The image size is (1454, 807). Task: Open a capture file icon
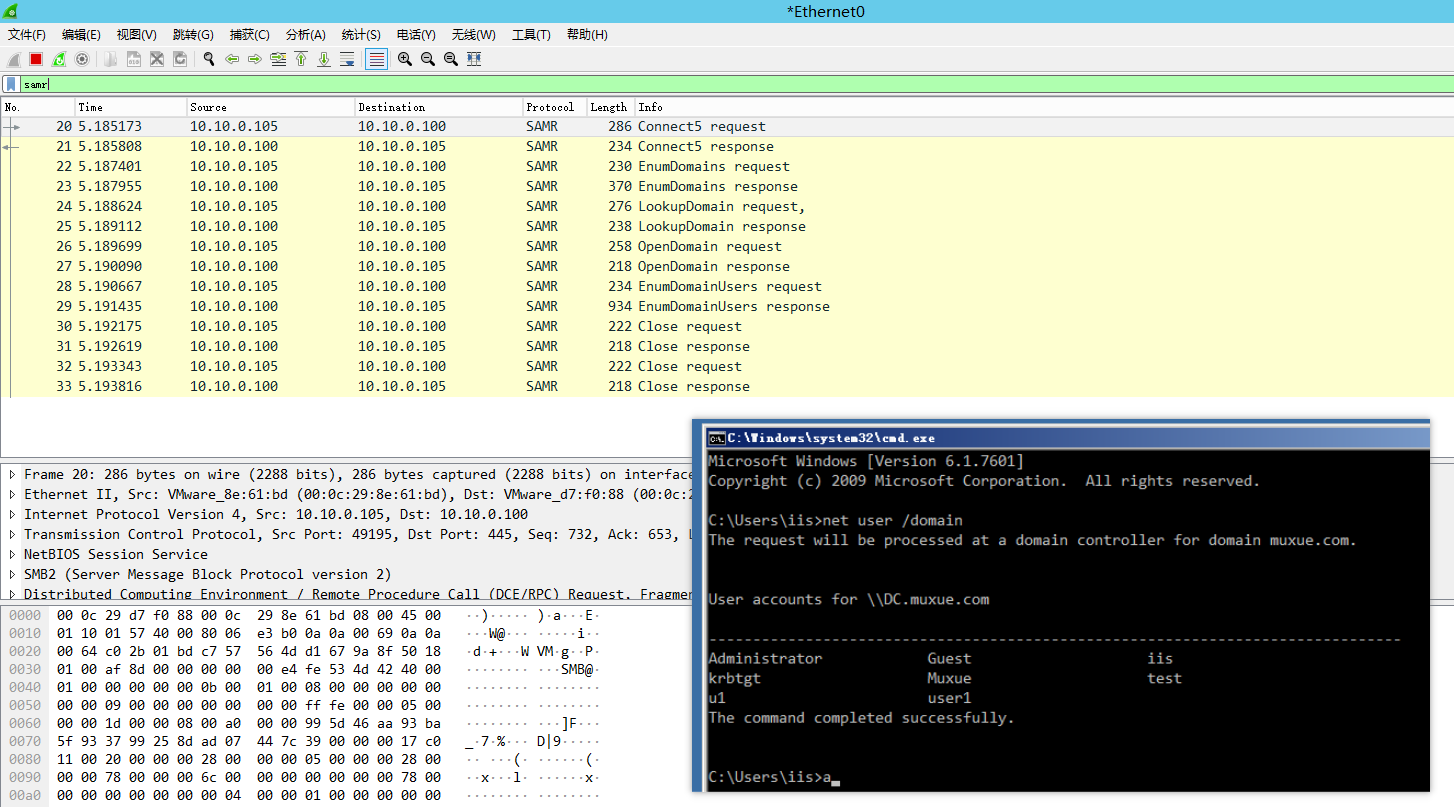[x=110, y=59]
